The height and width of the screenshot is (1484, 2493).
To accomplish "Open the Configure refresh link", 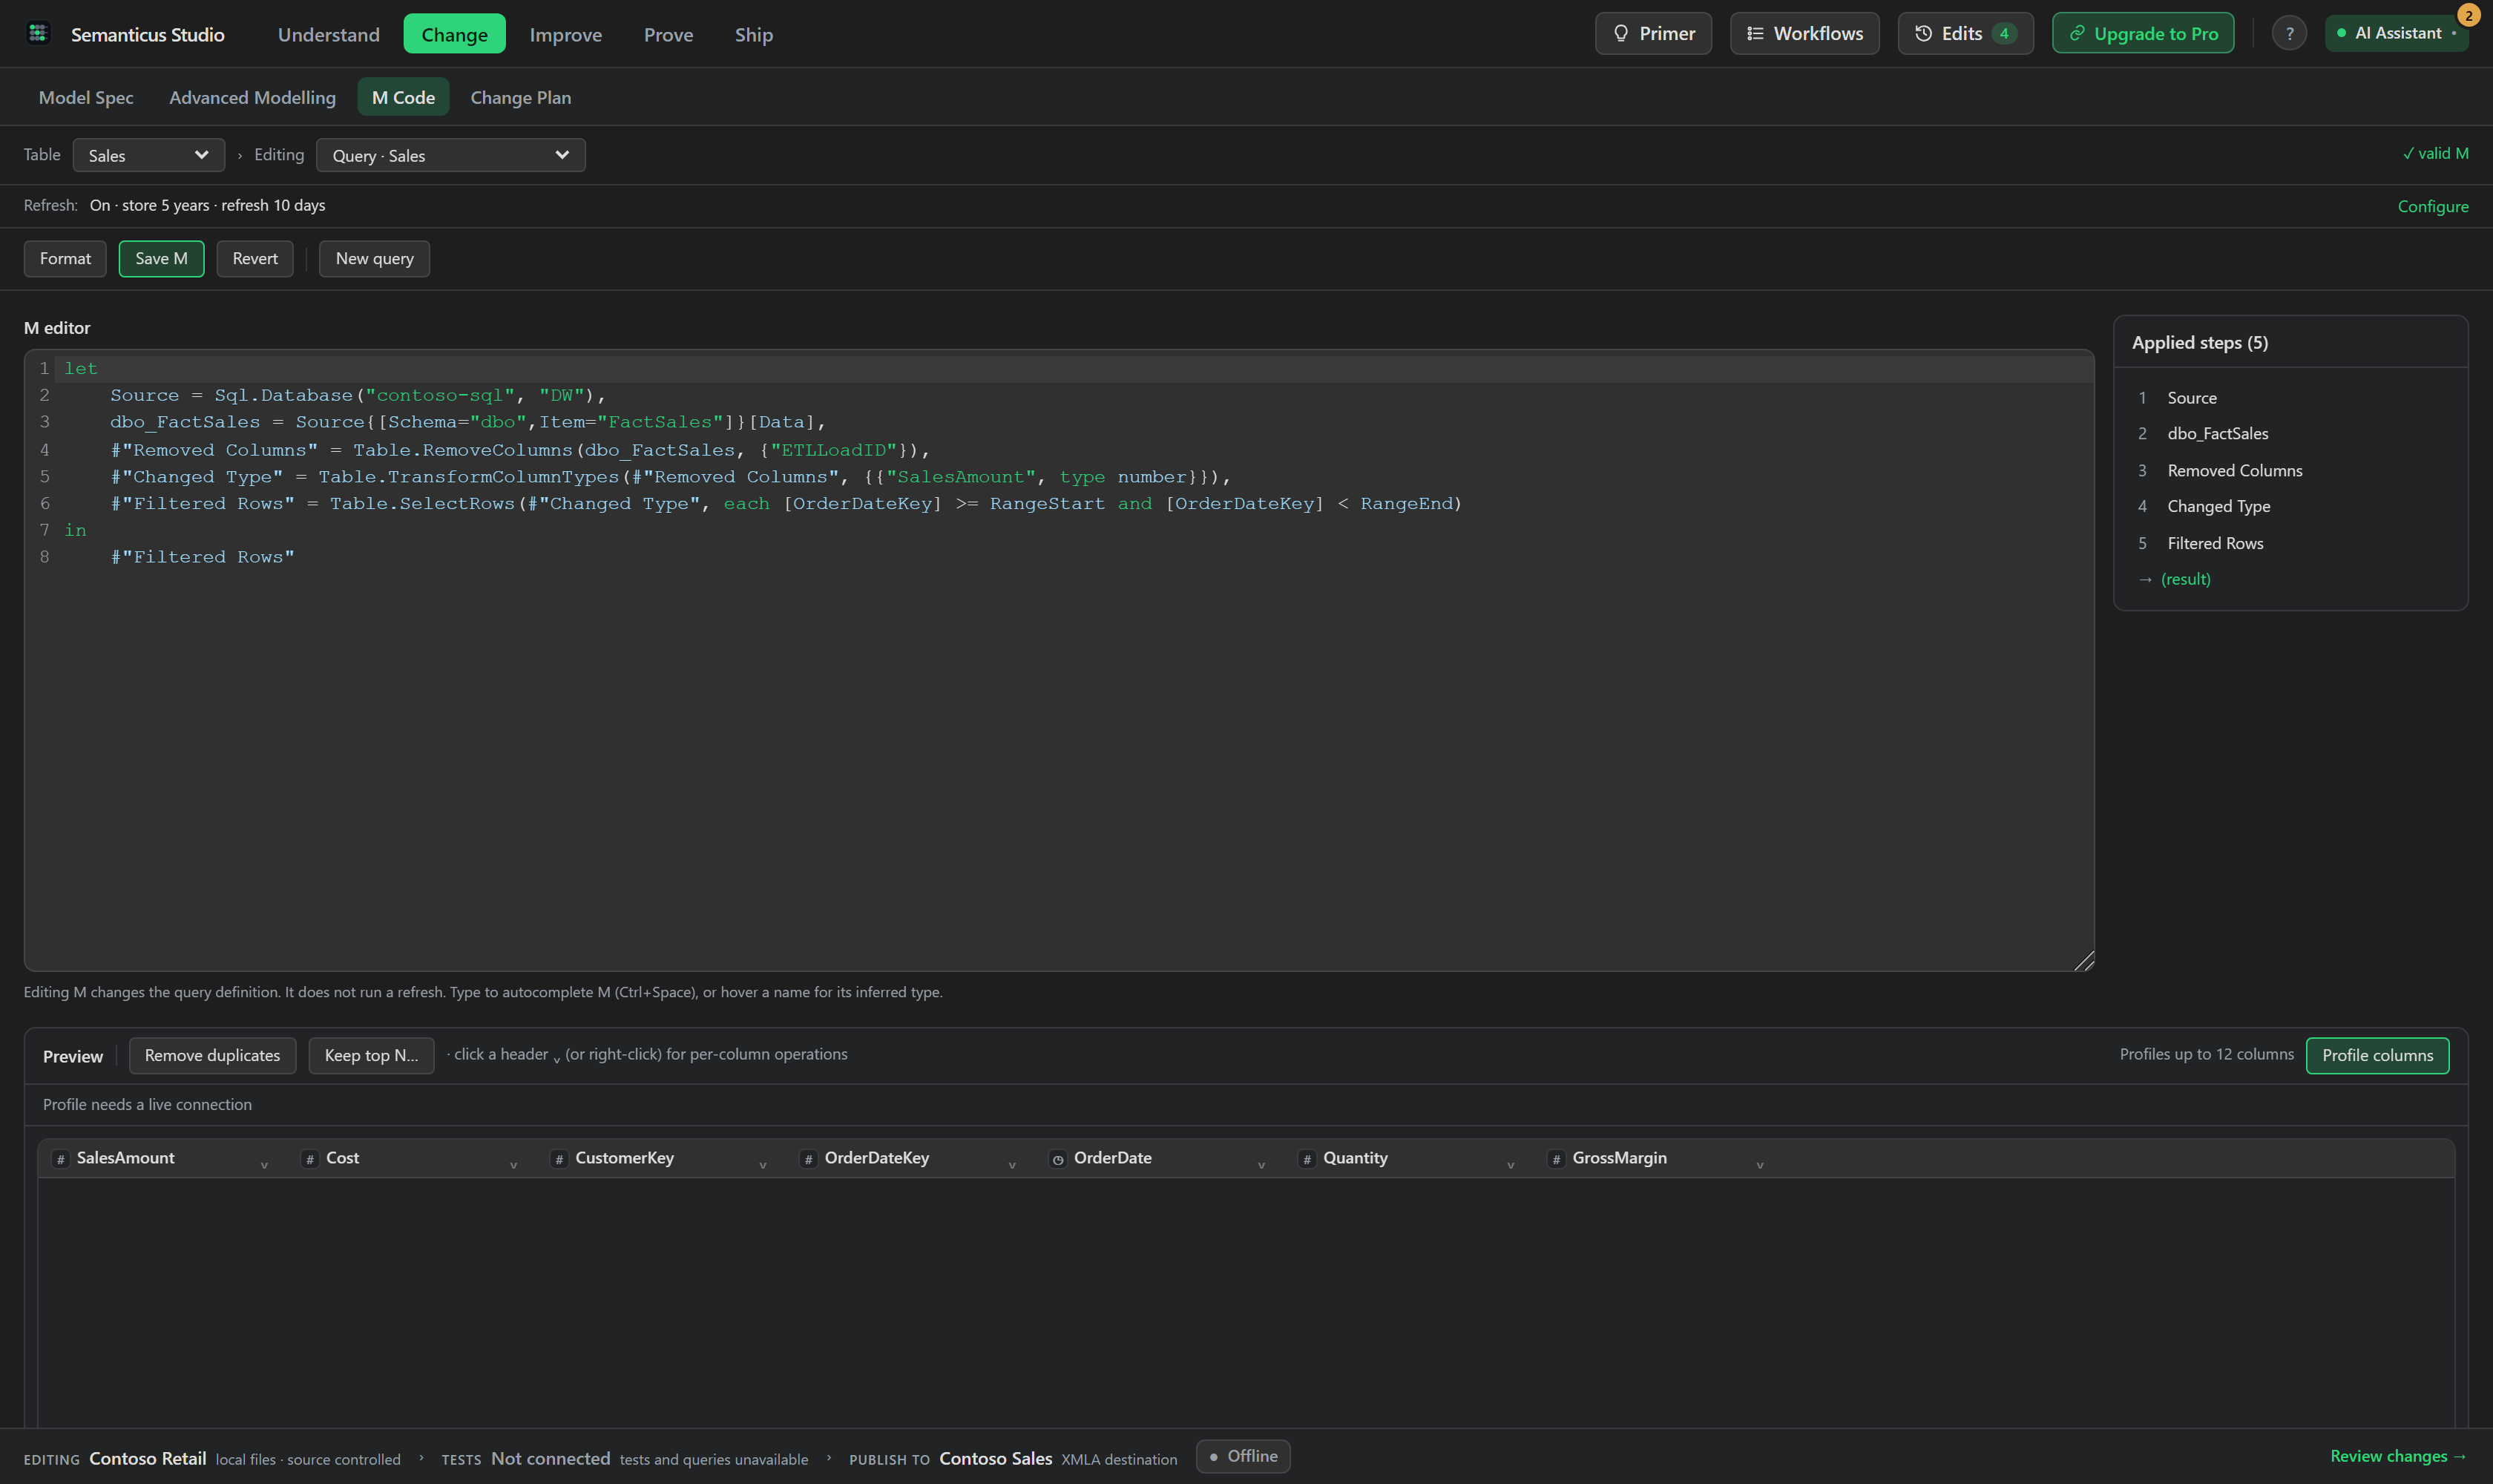I will (2432, 206).
